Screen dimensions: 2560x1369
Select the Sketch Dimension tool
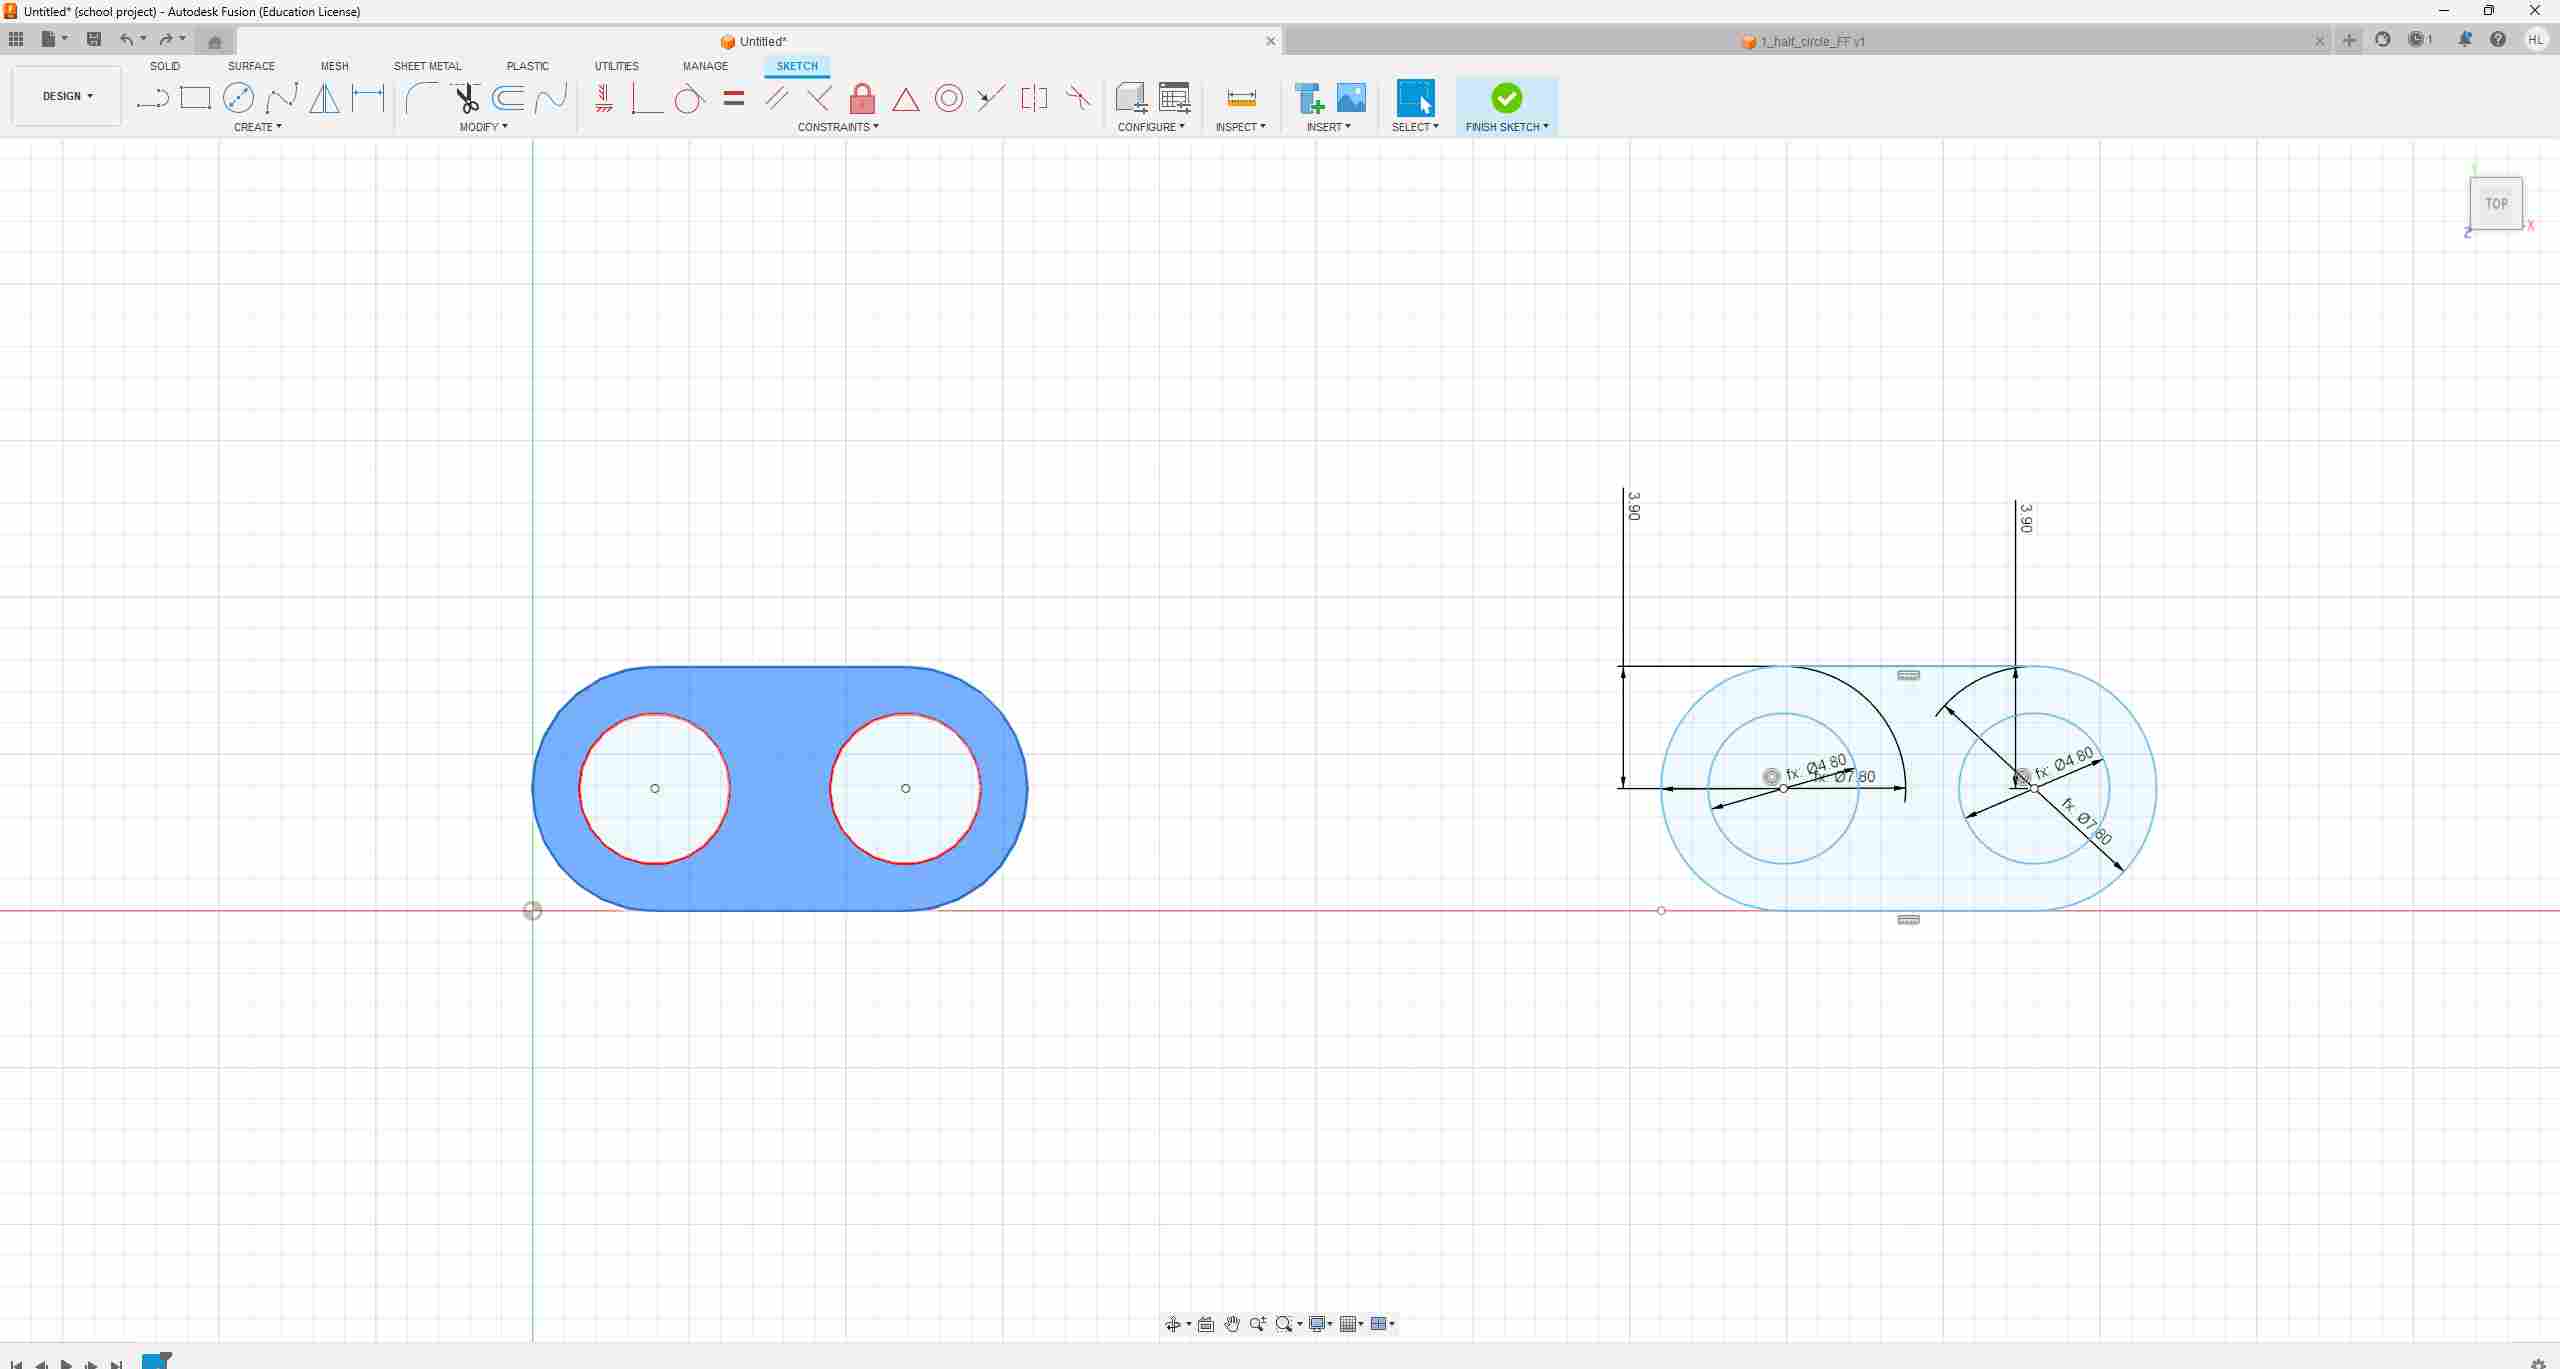[368, 98]
